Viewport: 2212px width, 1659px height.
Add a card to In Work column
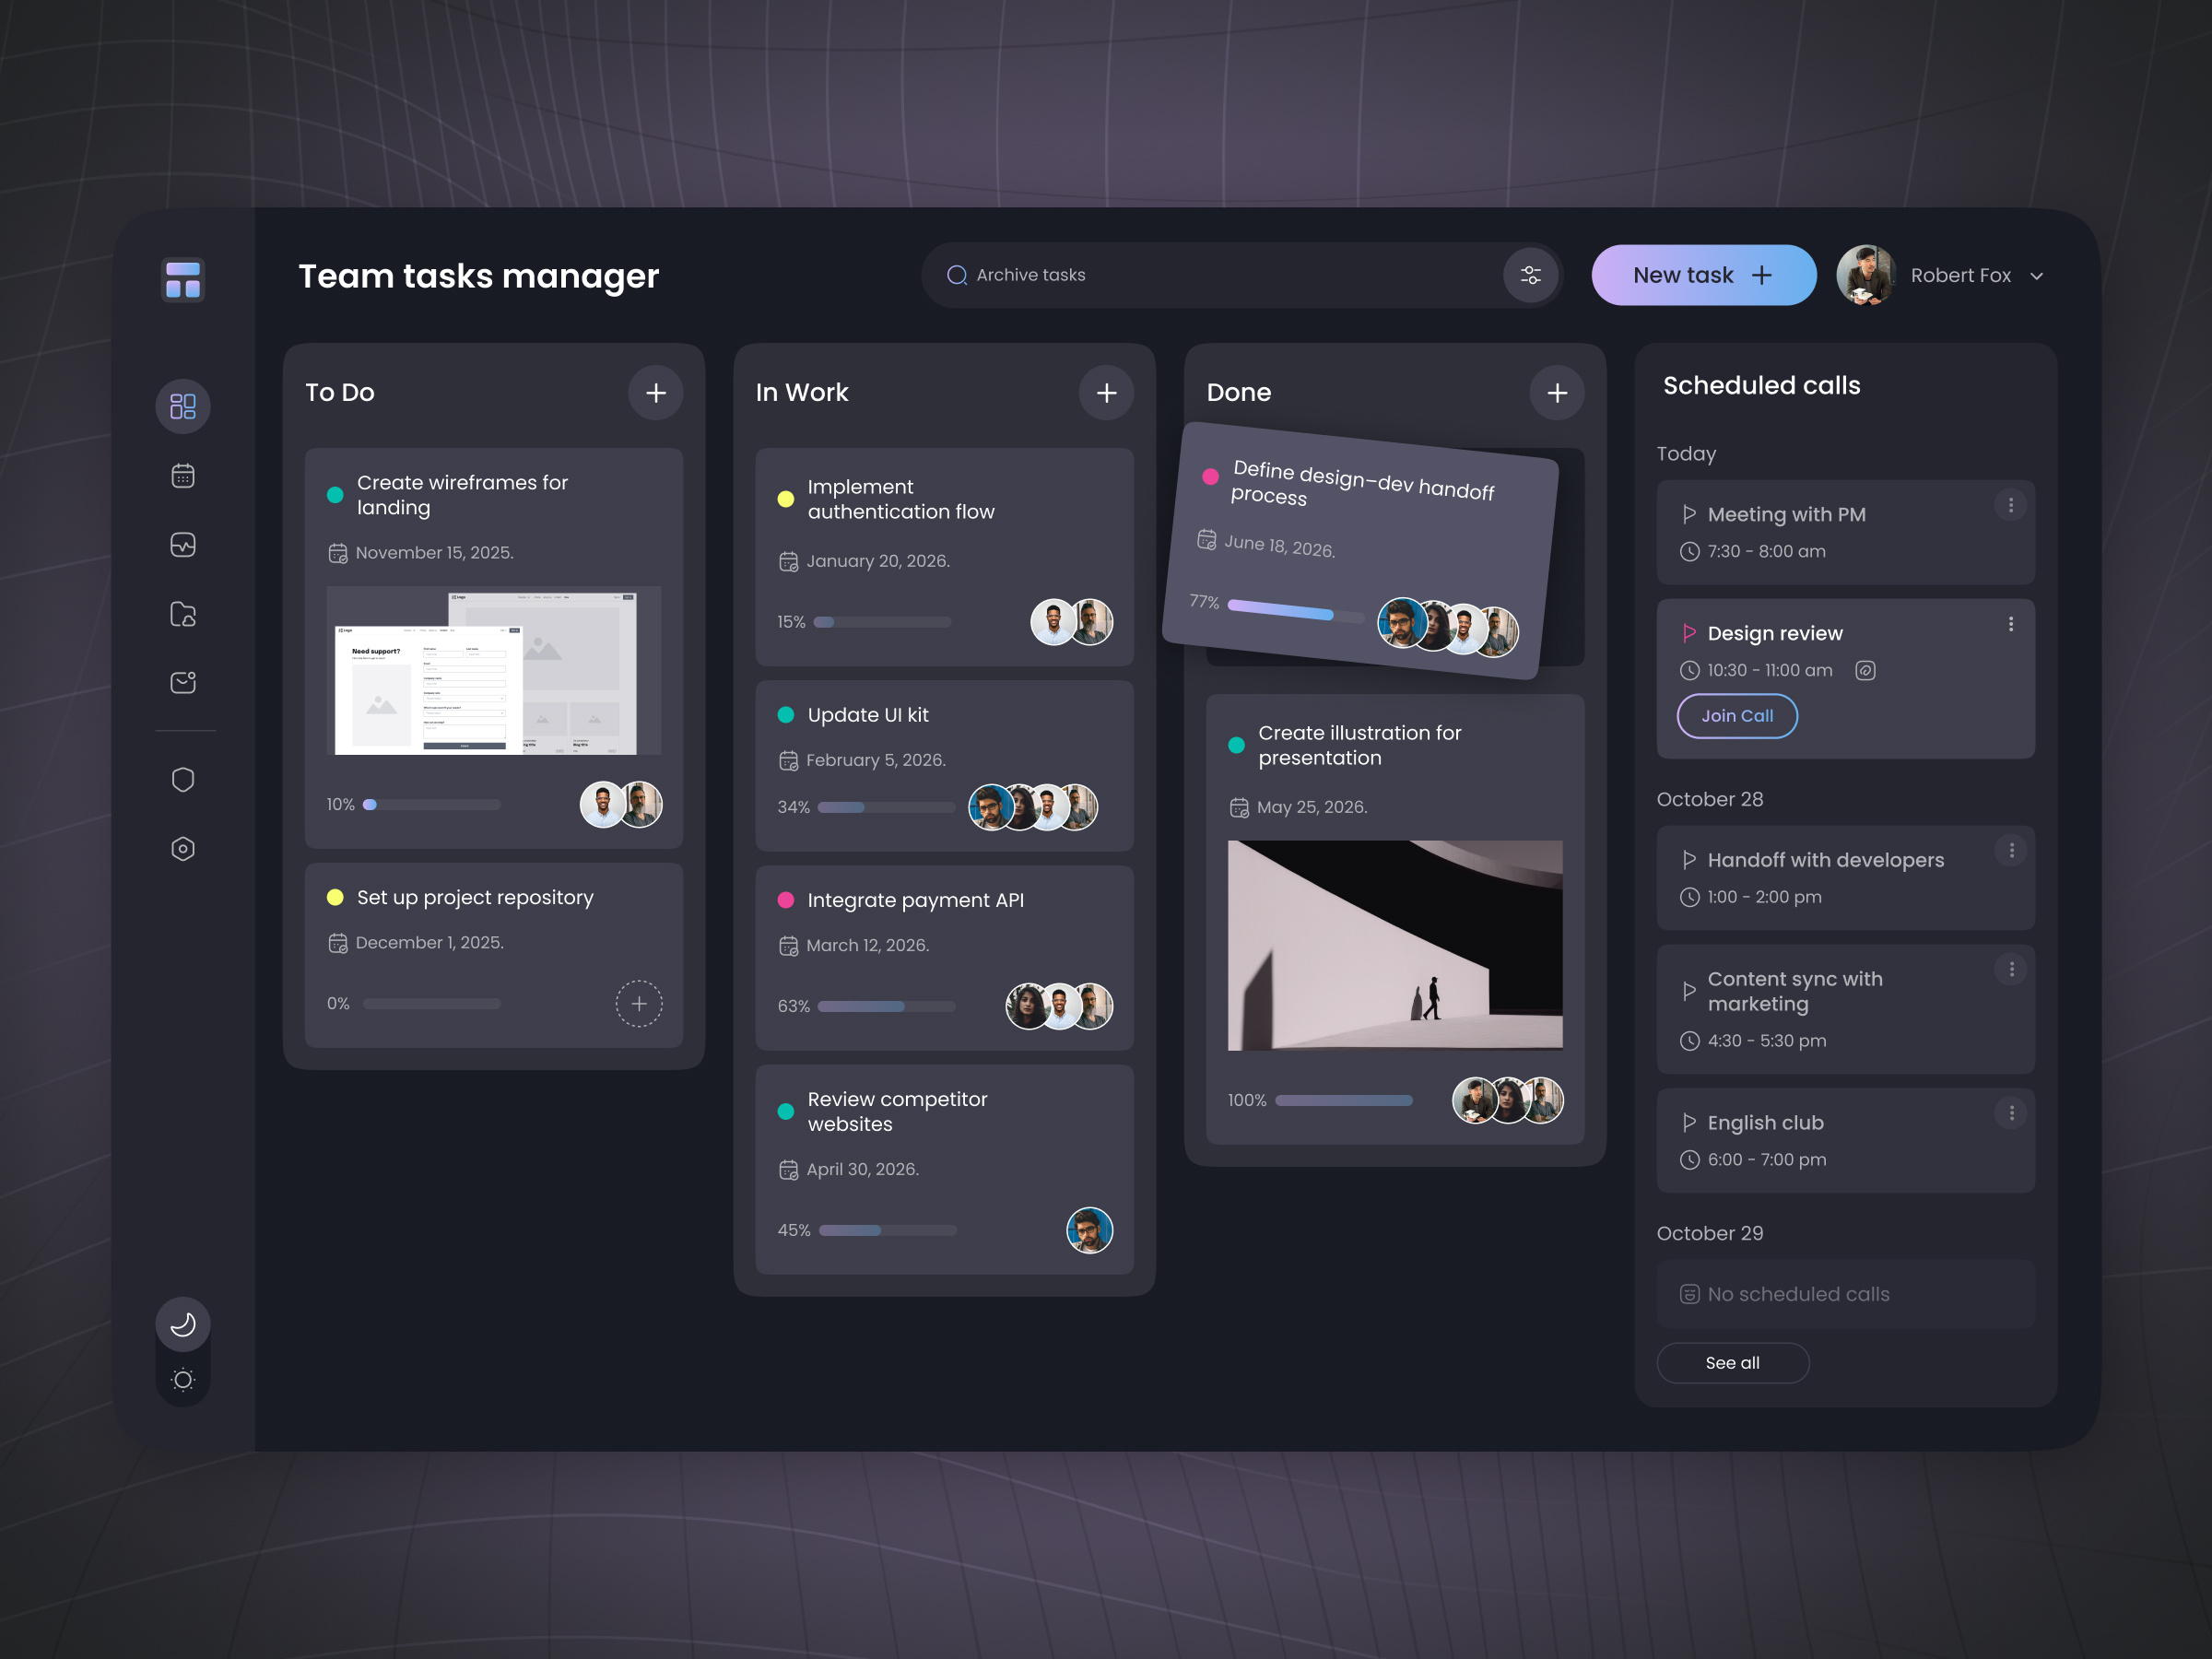pyautogui.click(x=1106, y=393)
